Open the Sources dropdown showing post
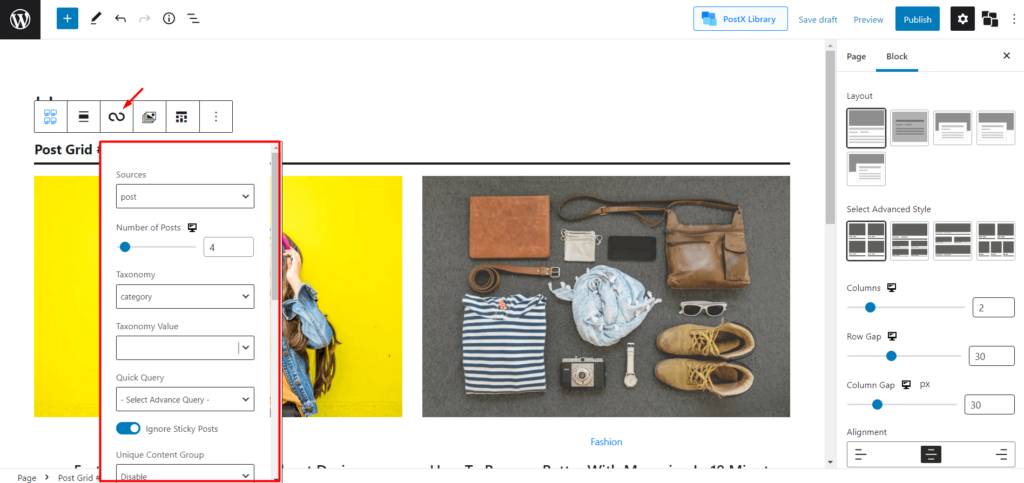The height and width of the screenshot is (483, 1024). [x=185, y=196]
